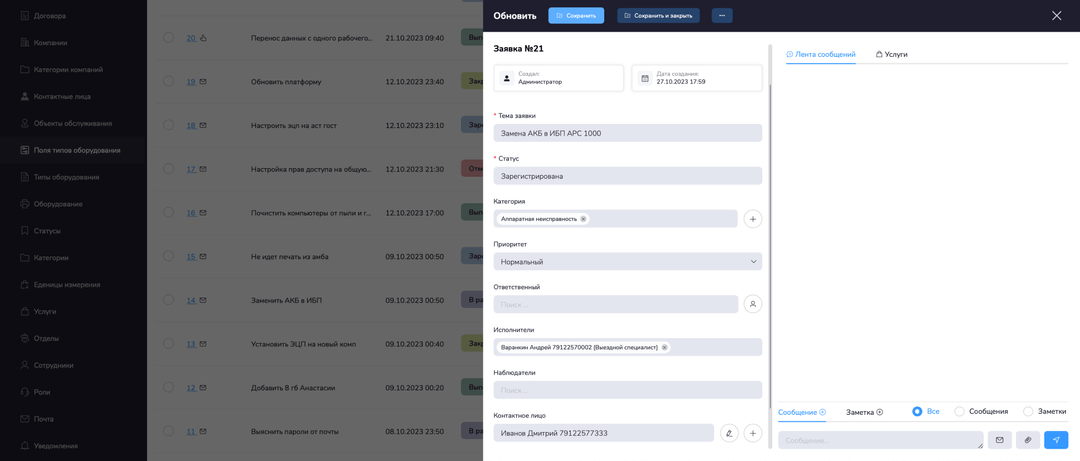Select the Сообщения radio filter

click(959, 411)
